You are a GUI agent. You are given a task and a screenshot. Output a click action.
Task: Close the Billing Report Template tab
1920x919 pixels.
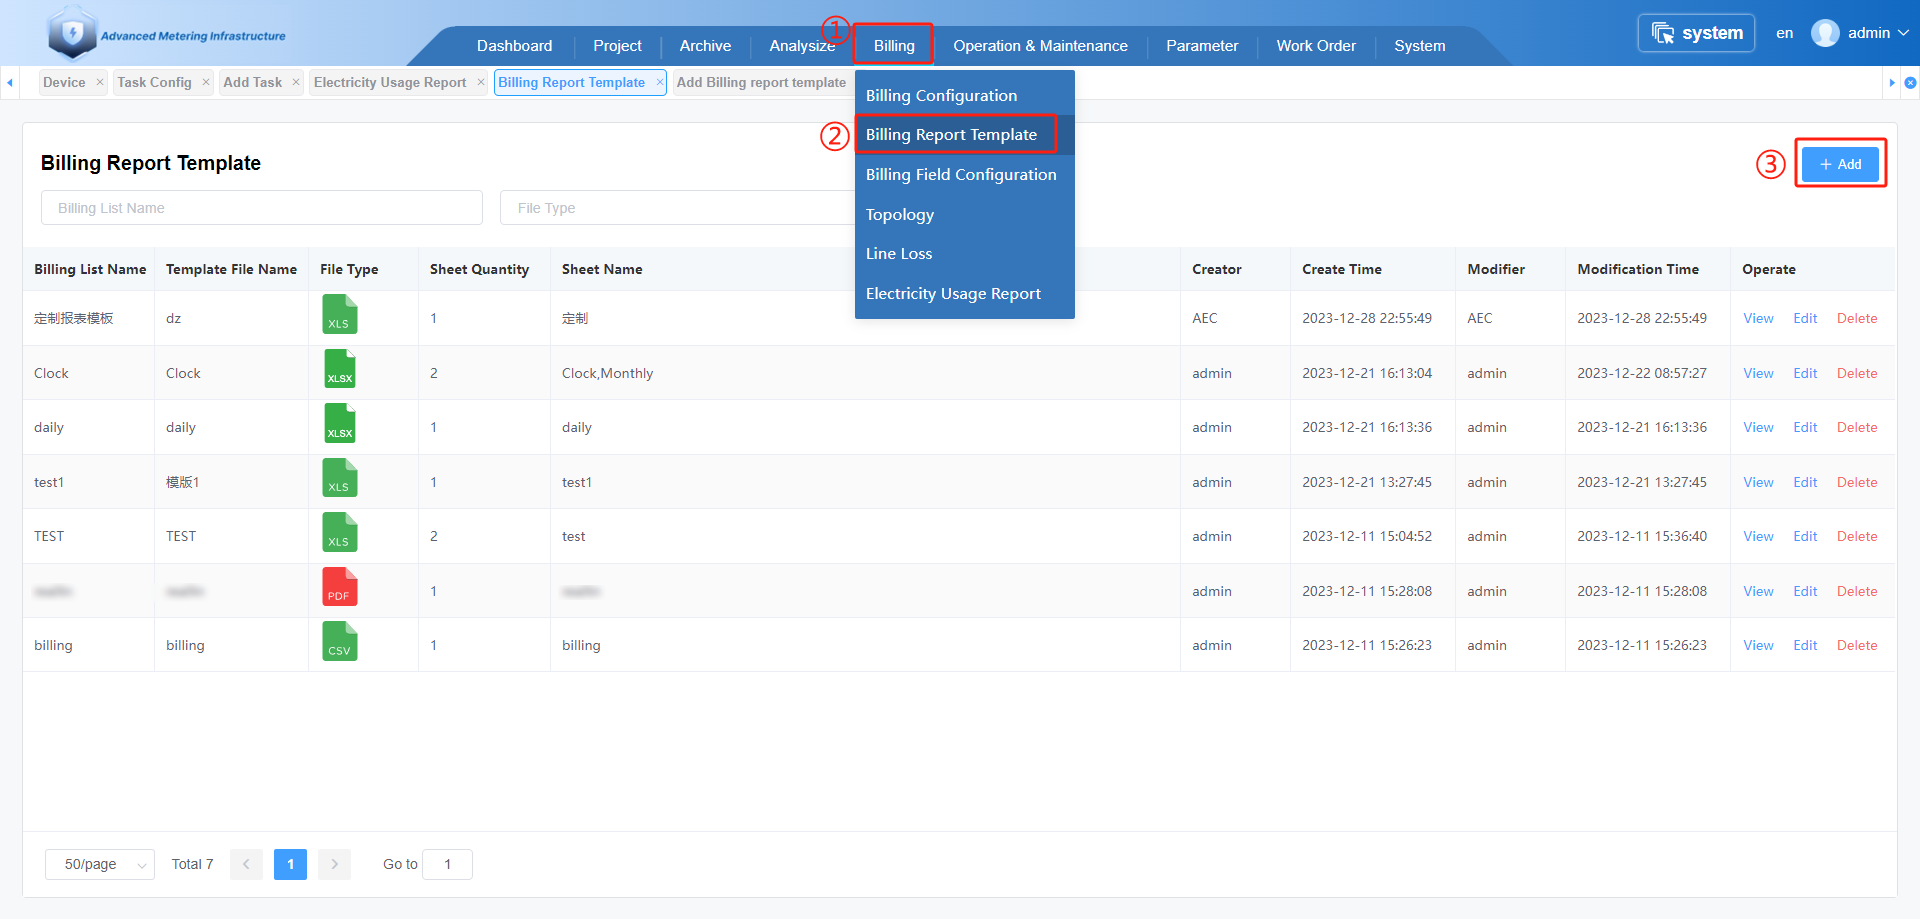660,82
